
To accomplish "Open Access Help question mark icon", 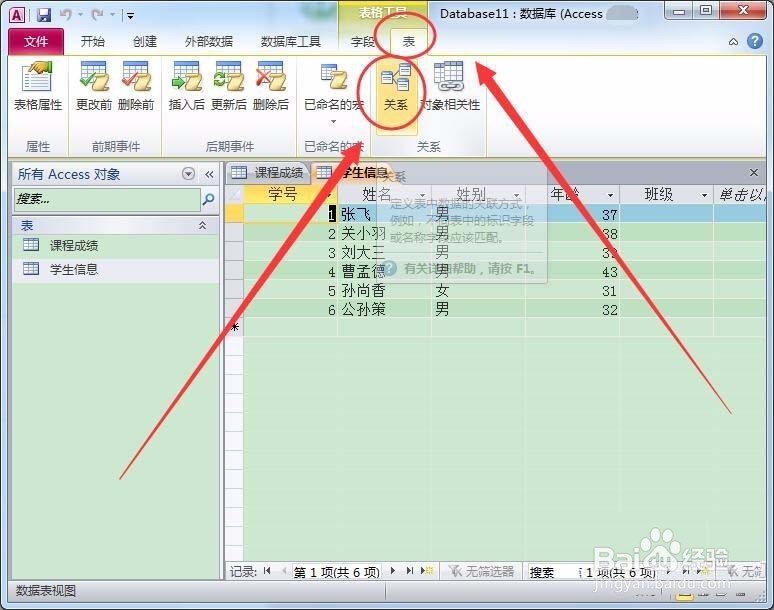I will point(755,41).
